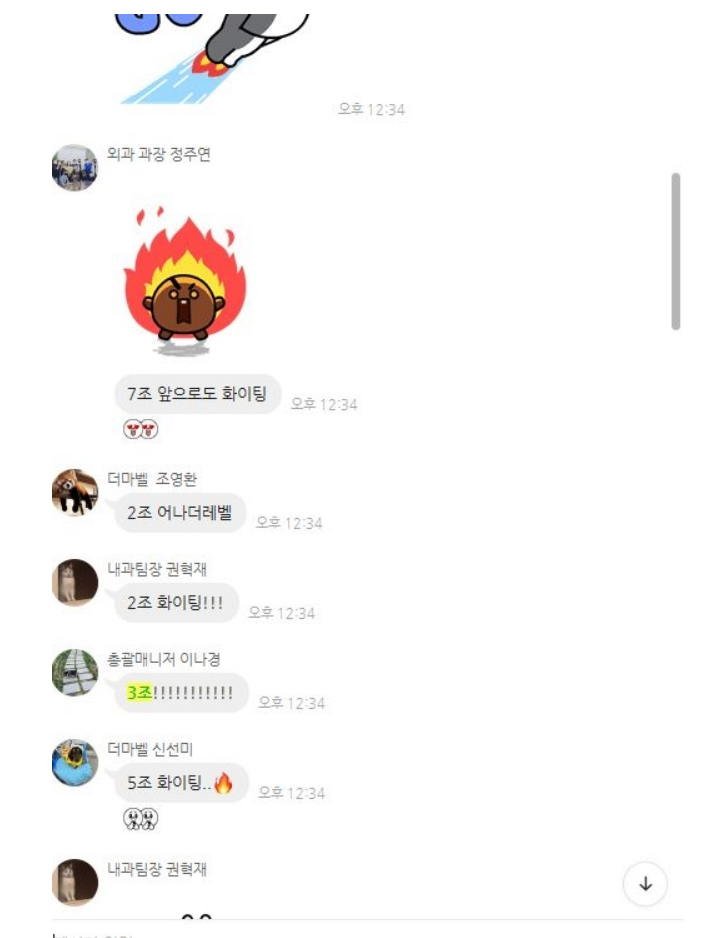Open 외과 과장 정주연's profile picture
The width and height of the screenshot is (707, 938).
click(75, 168)
